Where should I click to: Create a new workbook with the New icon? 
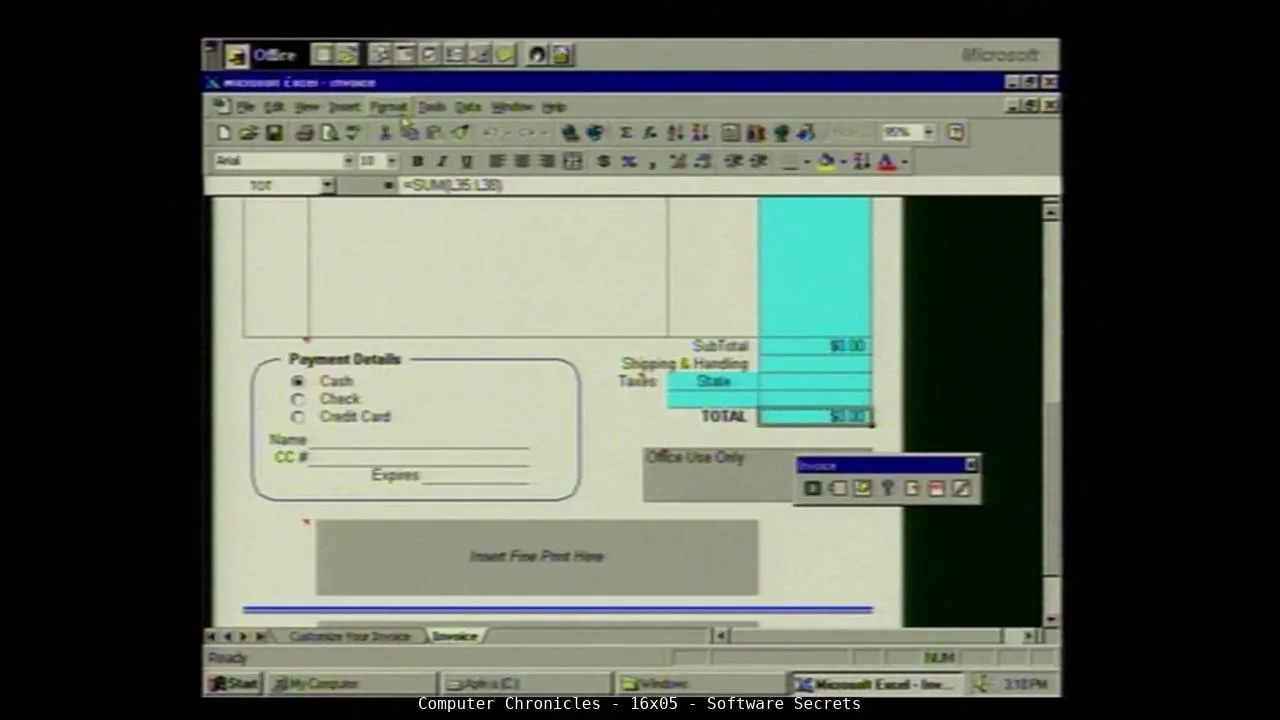[224, 133]
